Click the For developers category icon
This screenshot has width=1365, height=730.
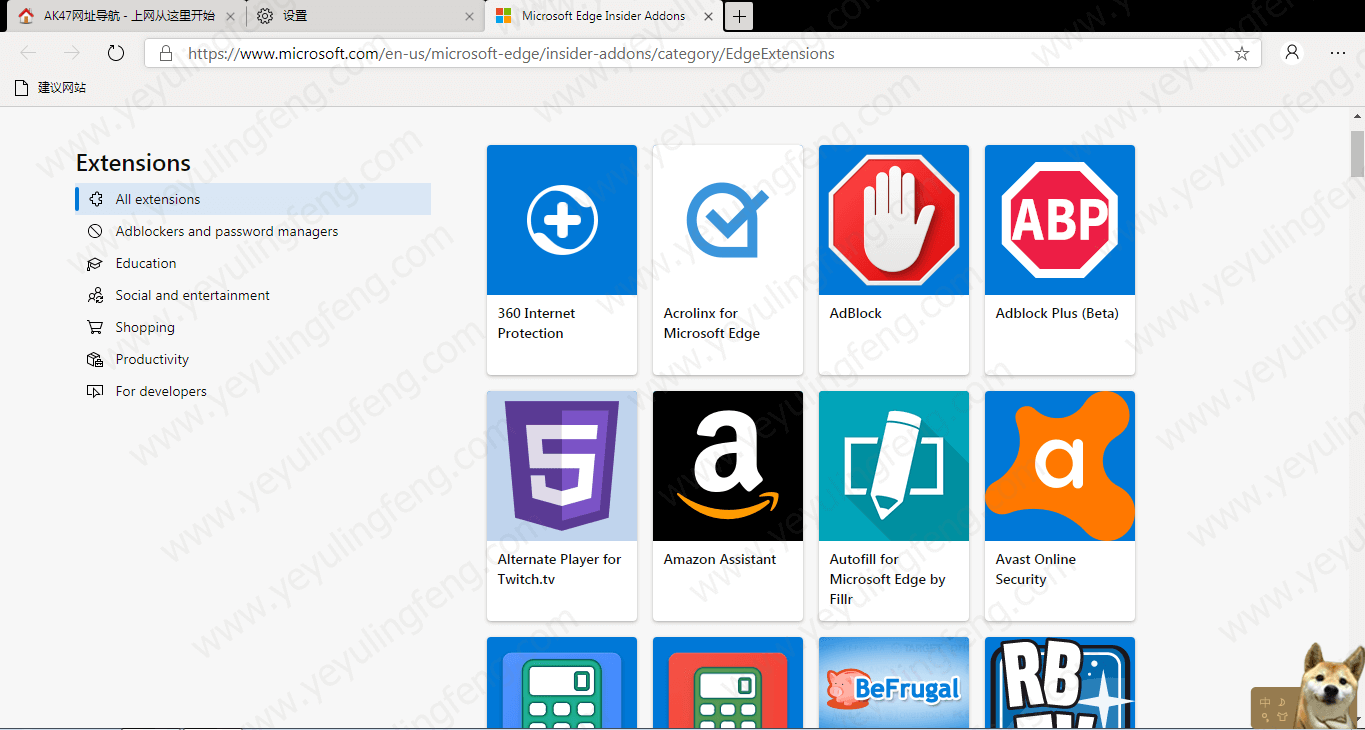tap(95, 391)
